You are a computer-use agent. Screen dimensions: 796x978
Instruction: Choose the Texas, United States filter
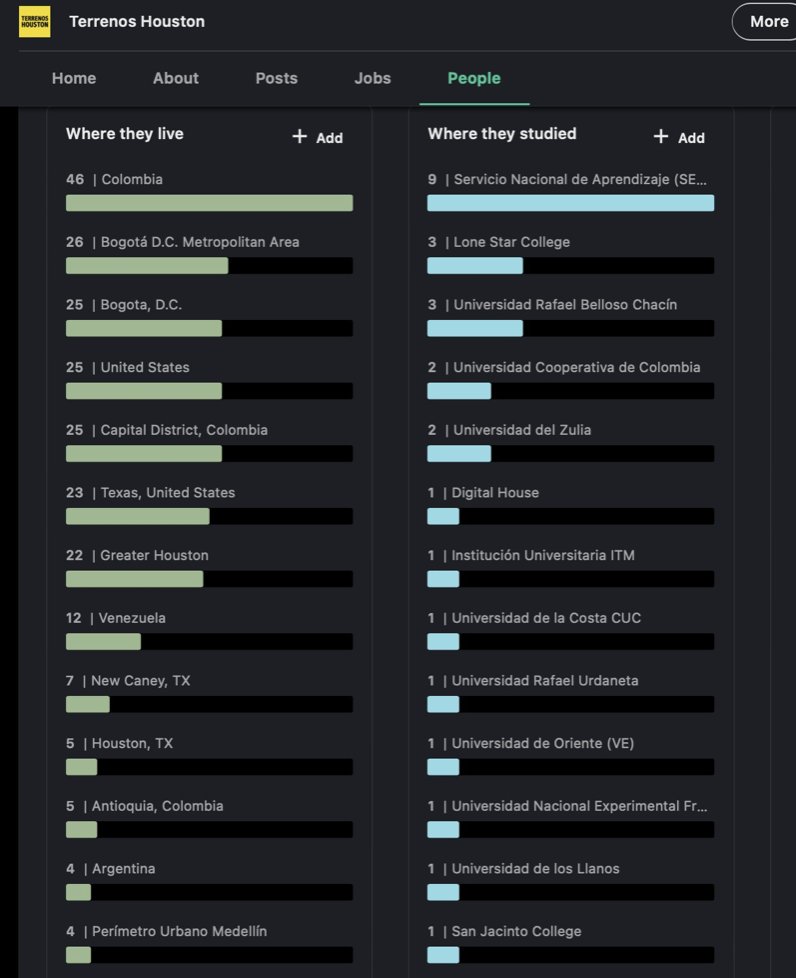click(209, 516)
